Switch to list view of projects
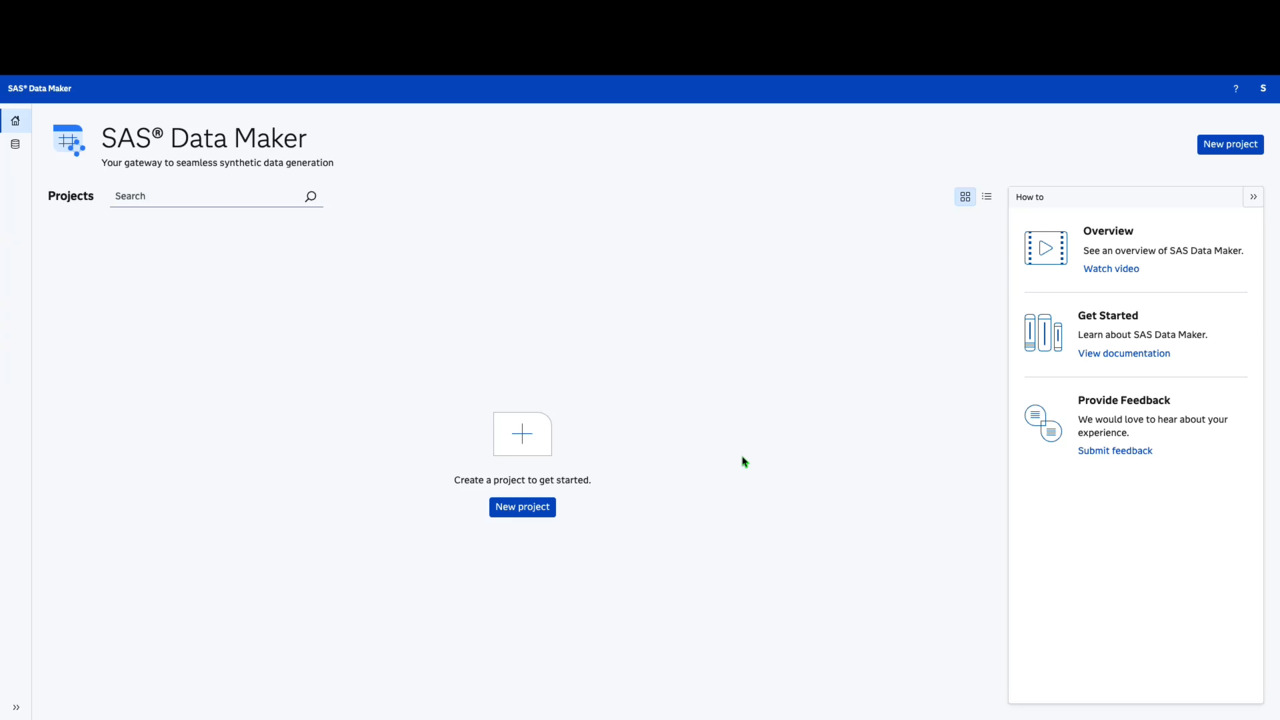The height and width of the screenshot is (720, 1280). pyautogui.click(x=987, y=197)
